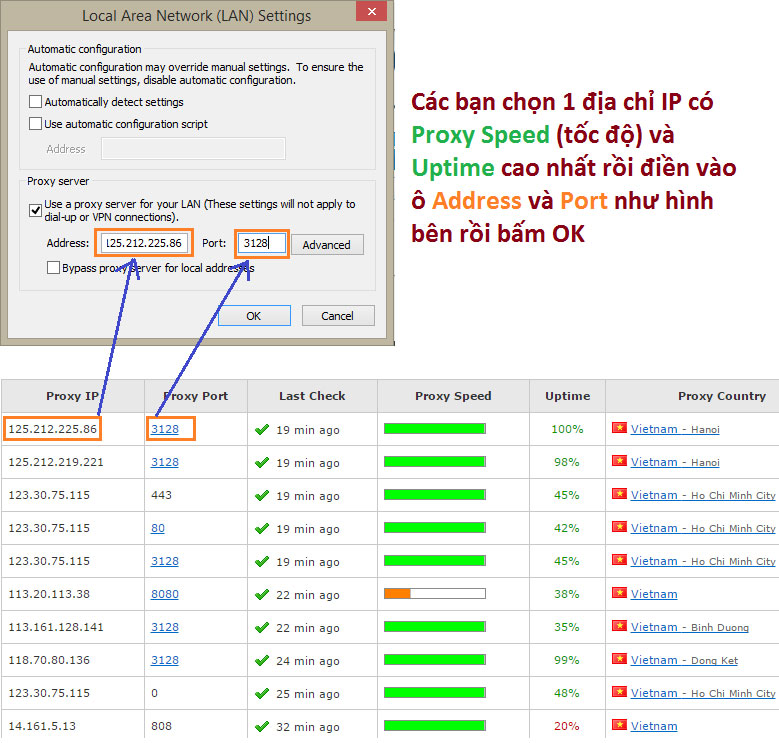Click orange speed bar for 113.20.113.38
Image resolution: width=779 pixels, height=743 pixels.
[x=398, y=594]
